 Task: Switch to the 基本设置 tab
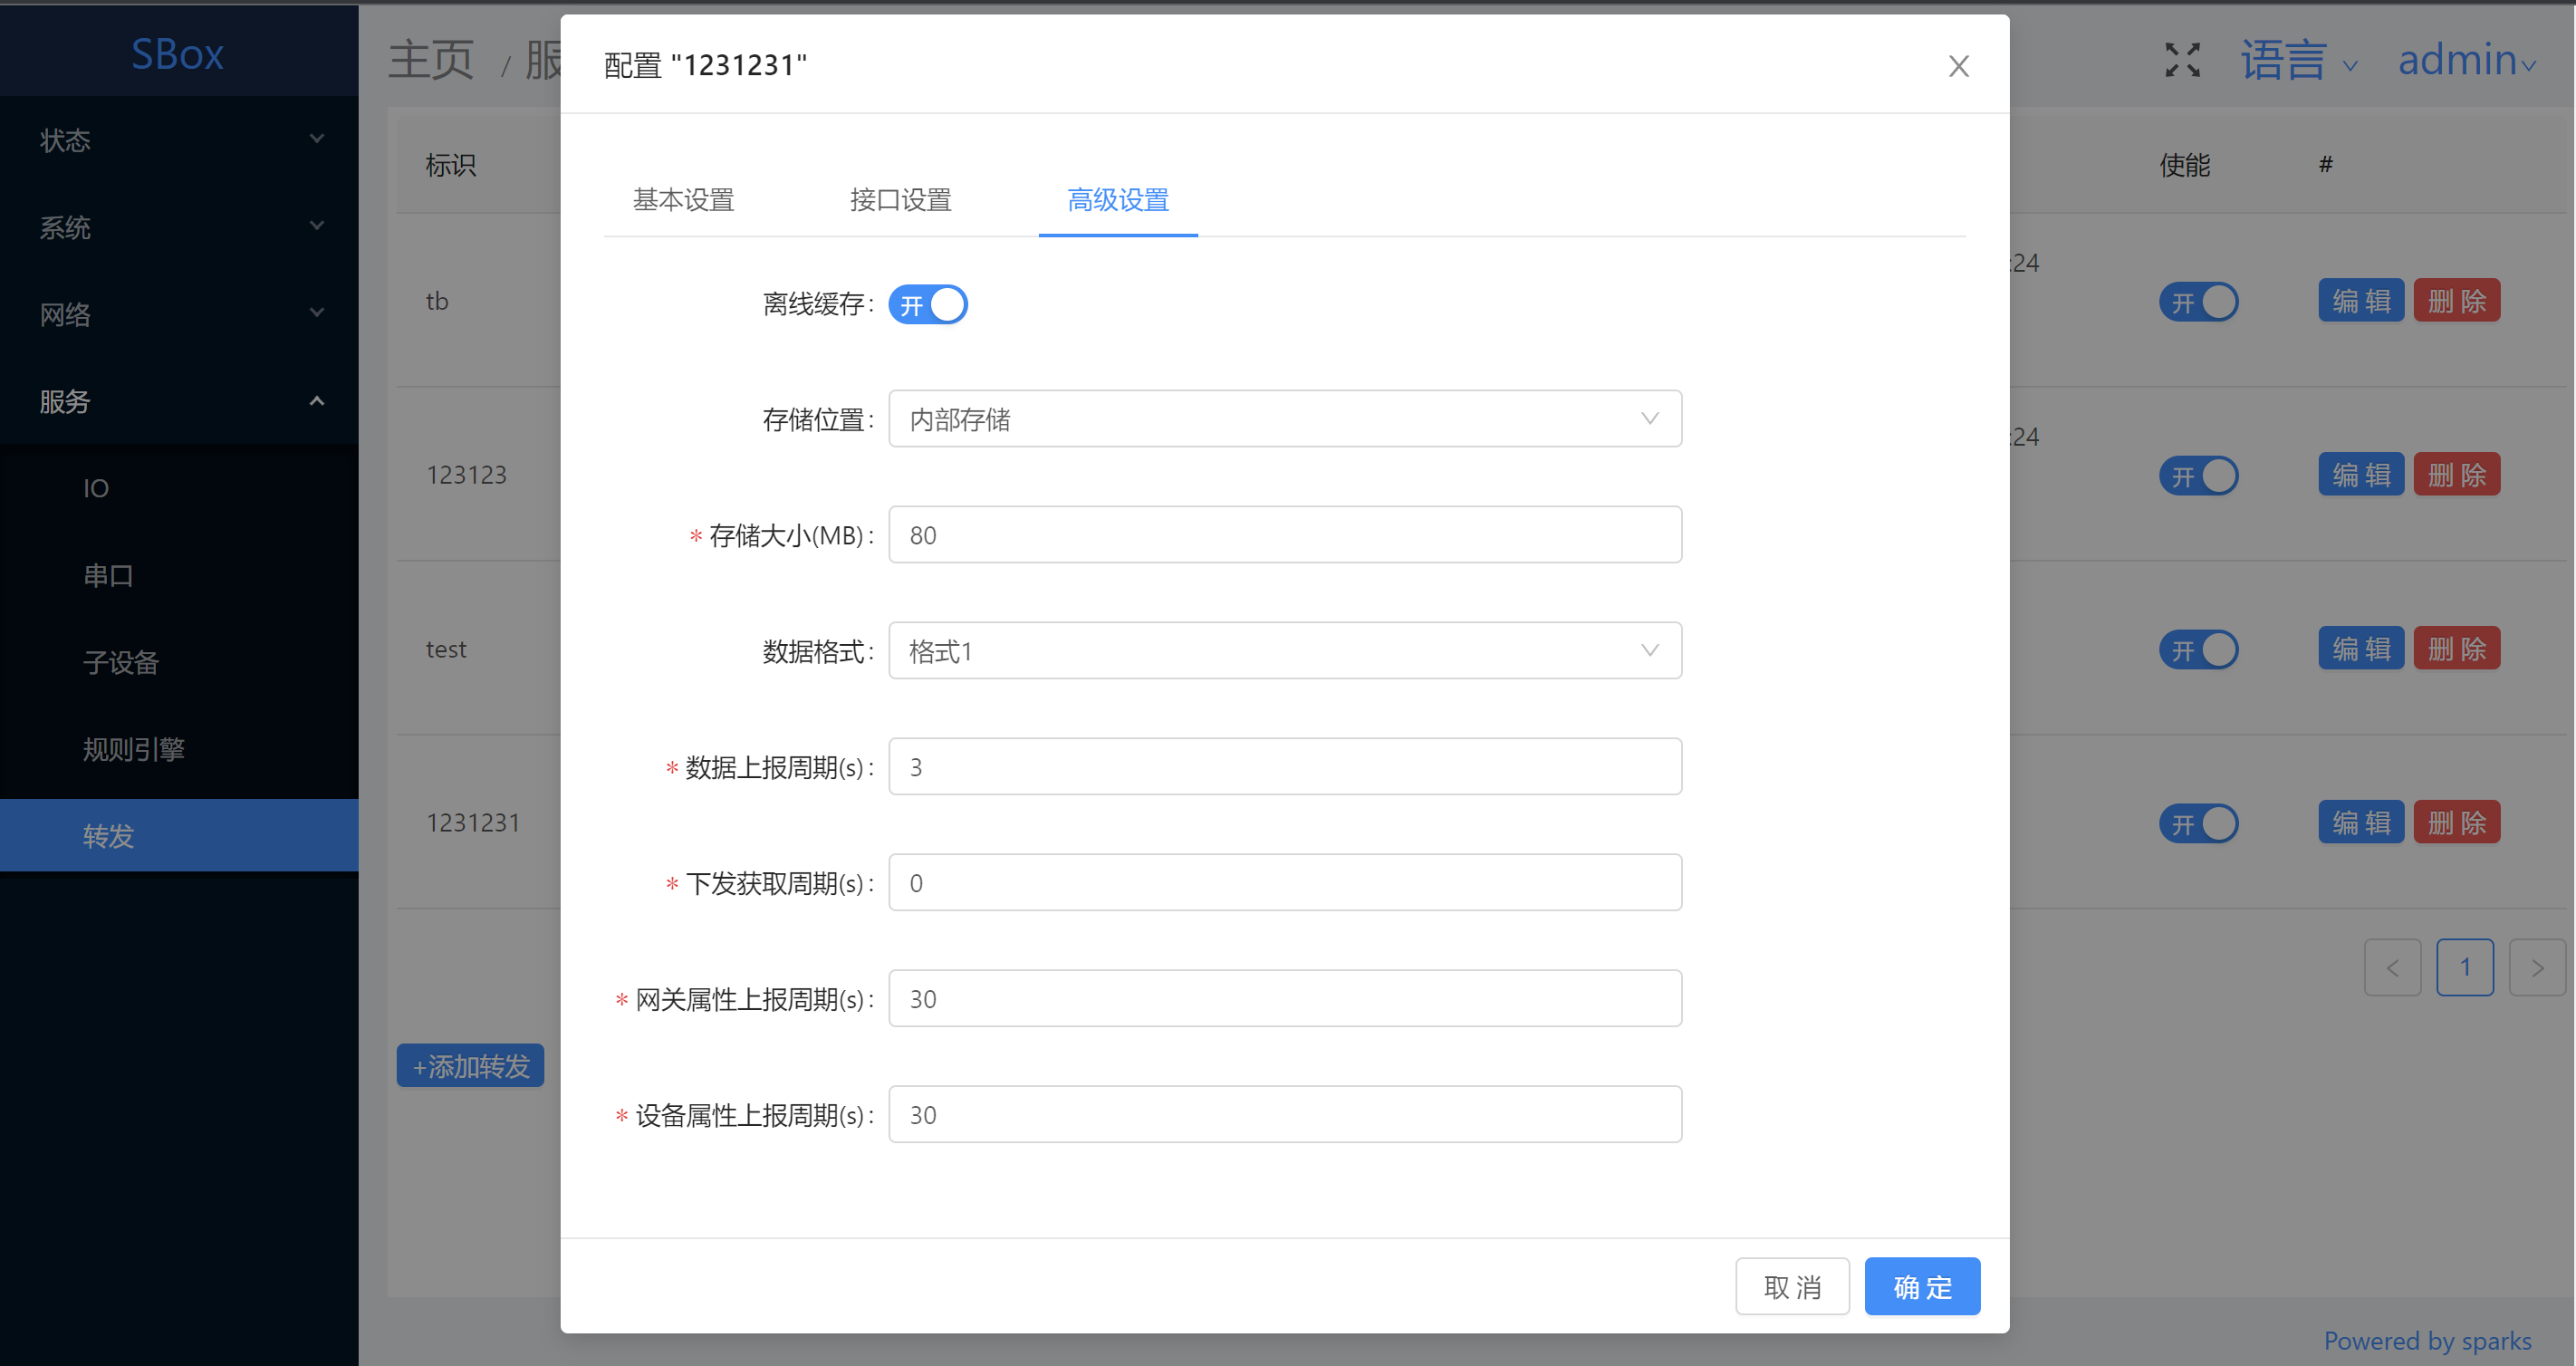coord(684,200)
